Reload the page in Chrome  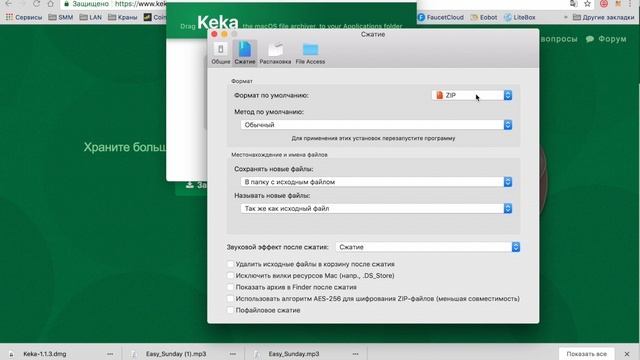pyautogui.click(x=36, y=4)
